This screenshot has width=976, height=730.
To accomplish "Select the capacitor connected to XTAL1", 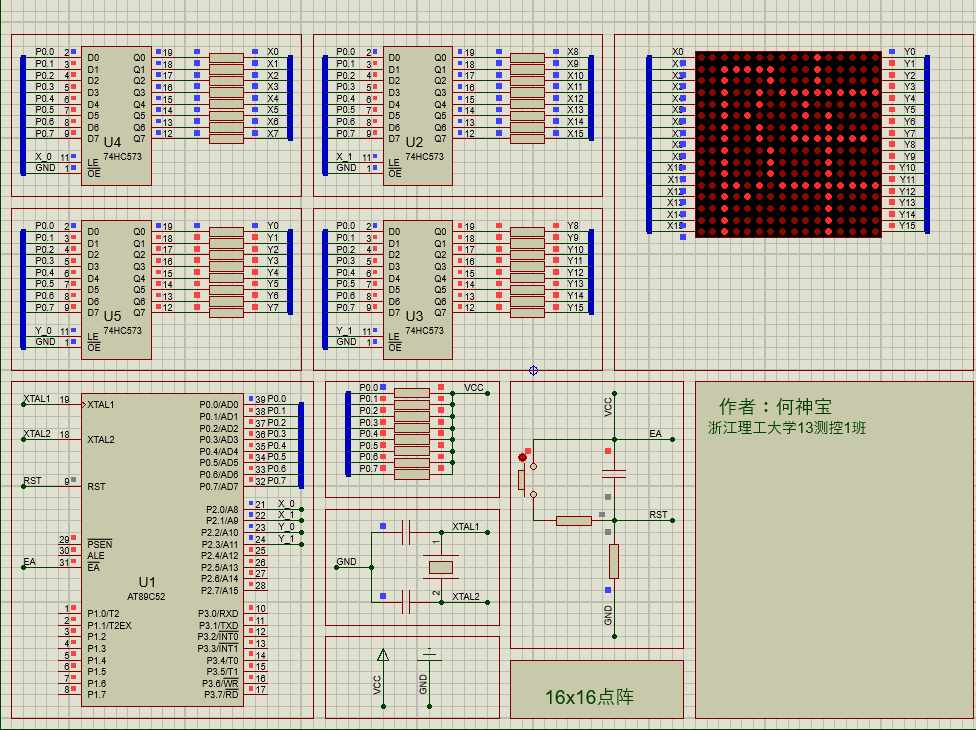I will click(x=406, y=533).
